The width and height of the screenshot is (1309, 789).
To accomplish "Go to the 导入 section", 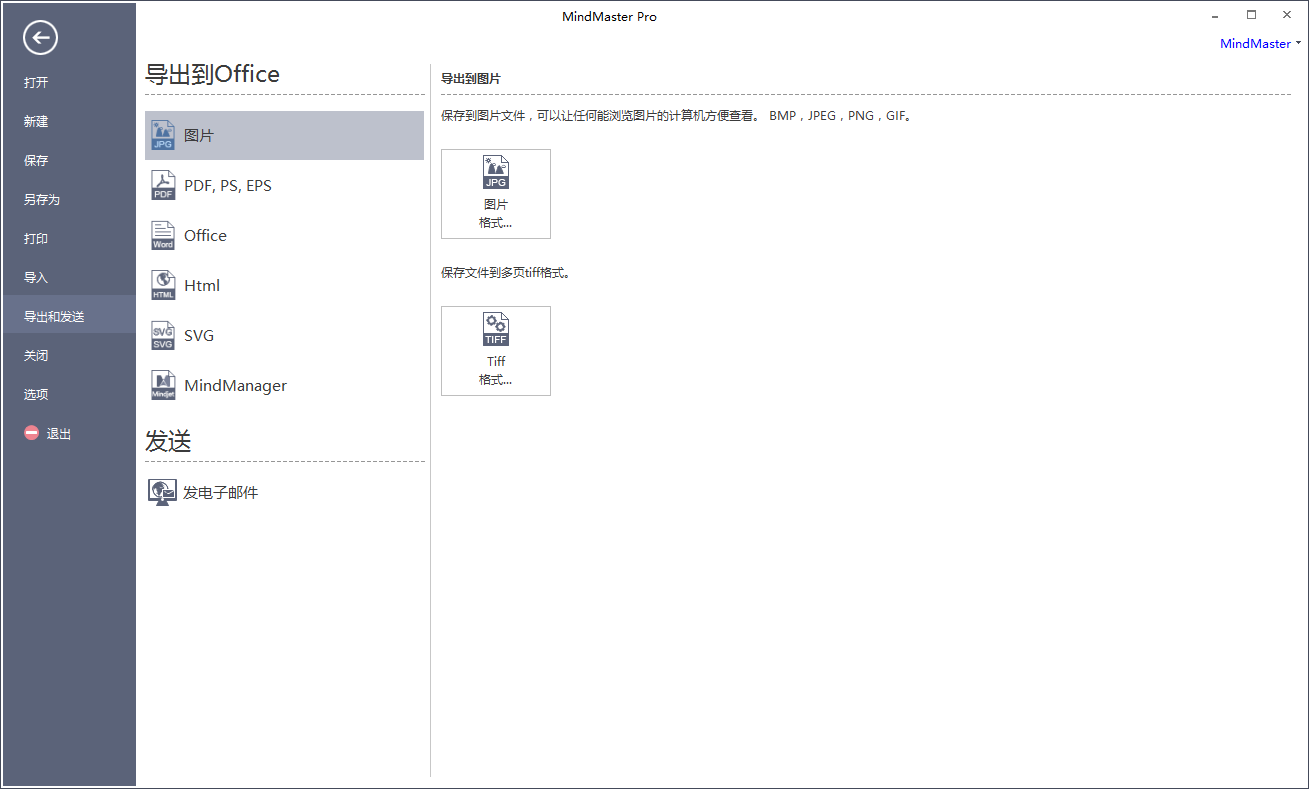I will coord(36,277).
